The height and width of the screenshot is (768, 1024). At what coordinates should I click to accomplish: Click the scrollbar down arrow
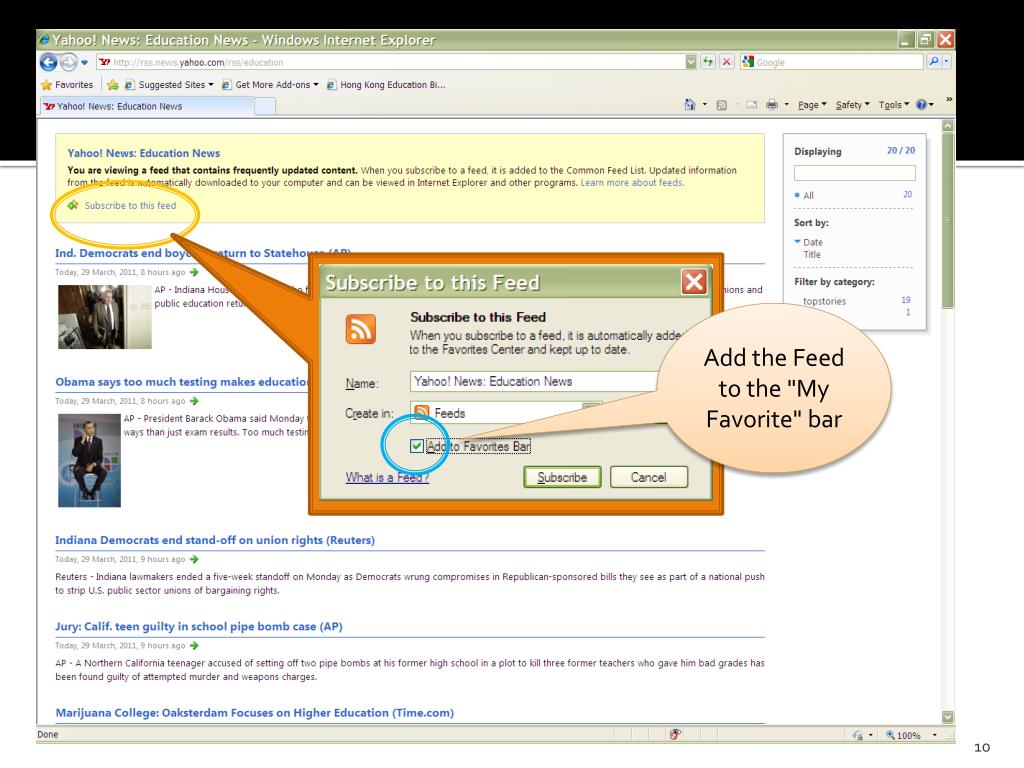(x=948, y=716)
